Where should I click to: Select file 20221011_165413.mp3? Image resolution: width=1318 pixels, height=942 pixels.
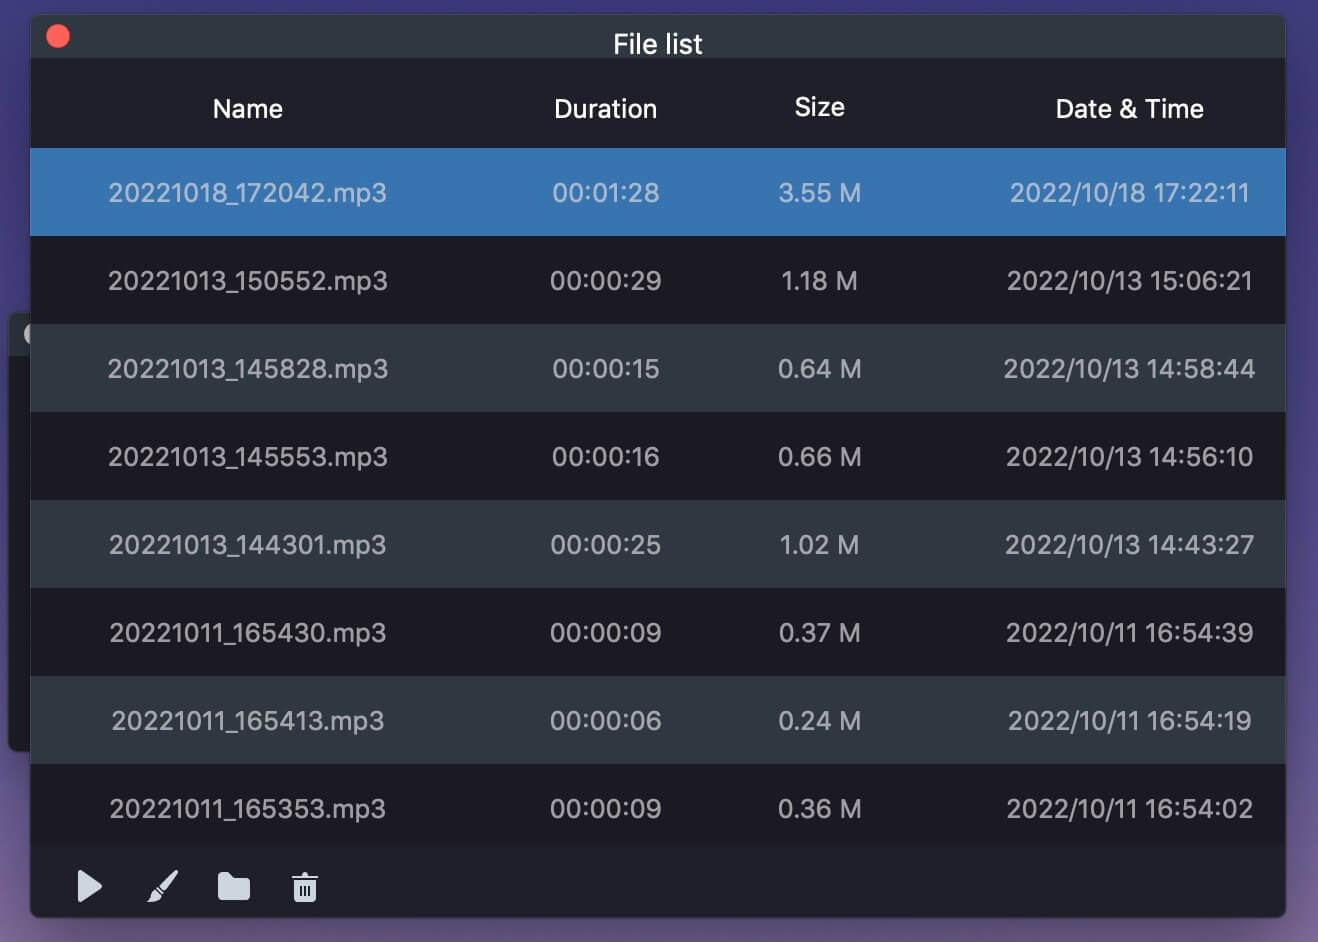click(x=248, y=720)
